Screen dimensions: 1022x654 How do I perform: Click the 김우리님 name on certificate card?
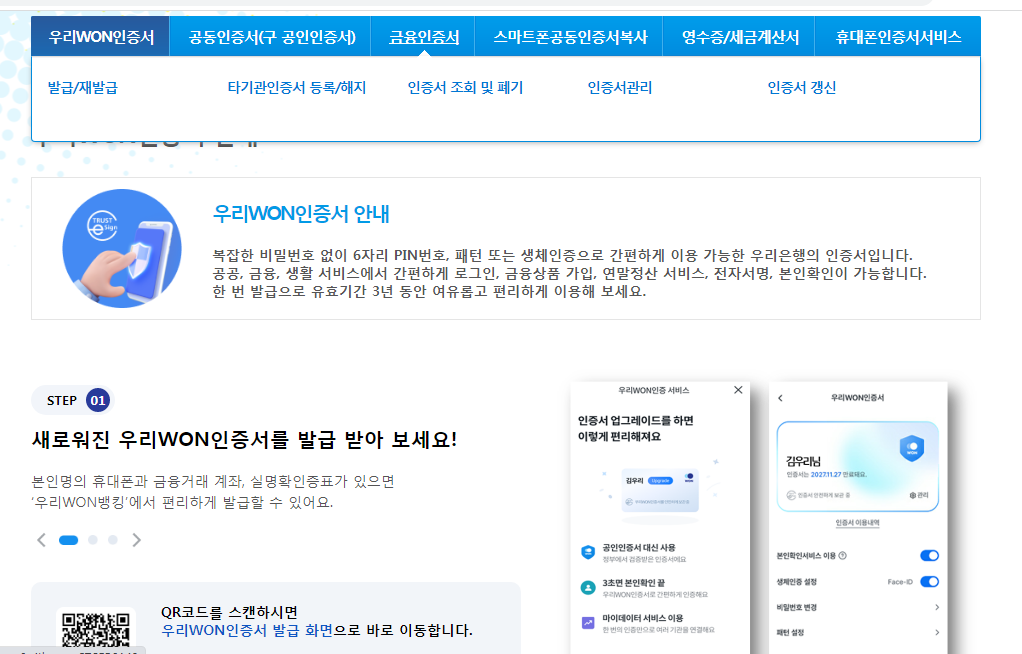pyautogui.click(x=804, y=461)
